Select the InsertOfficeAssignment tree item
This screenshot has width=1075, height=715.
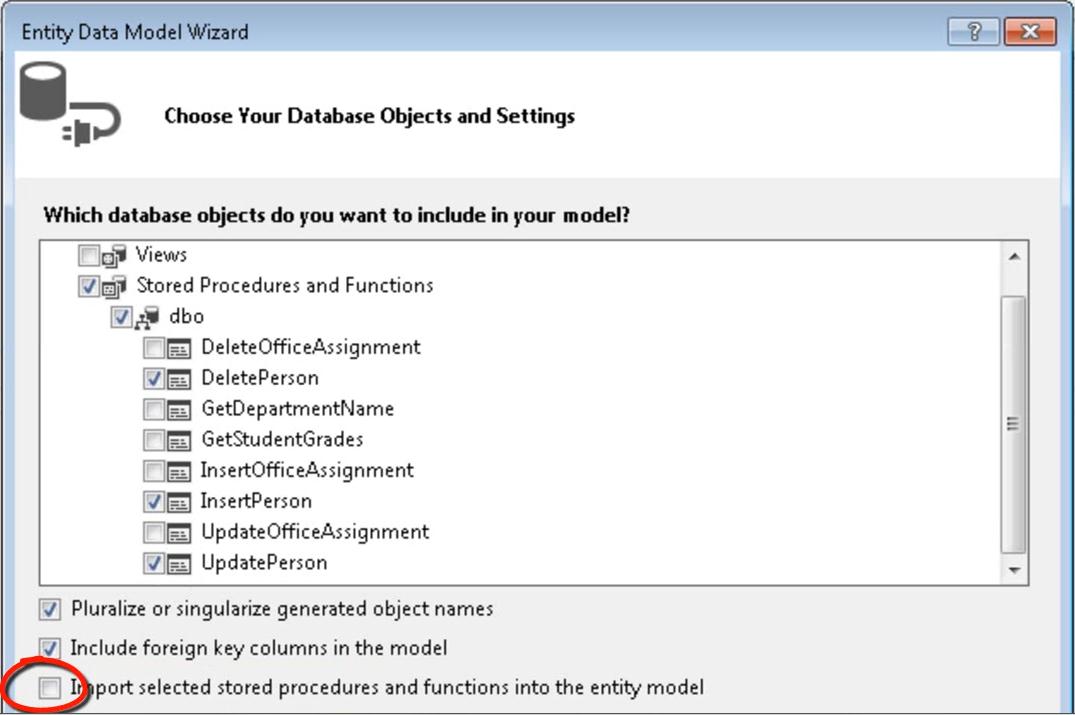tap(306, 471)
